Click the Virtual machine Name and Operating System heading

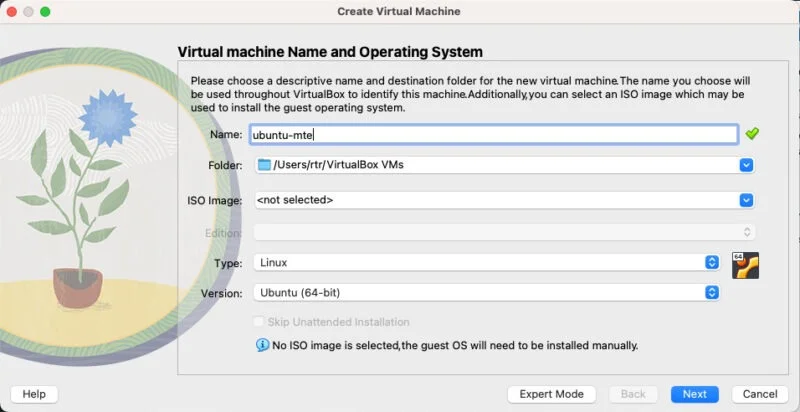(330, 52)
